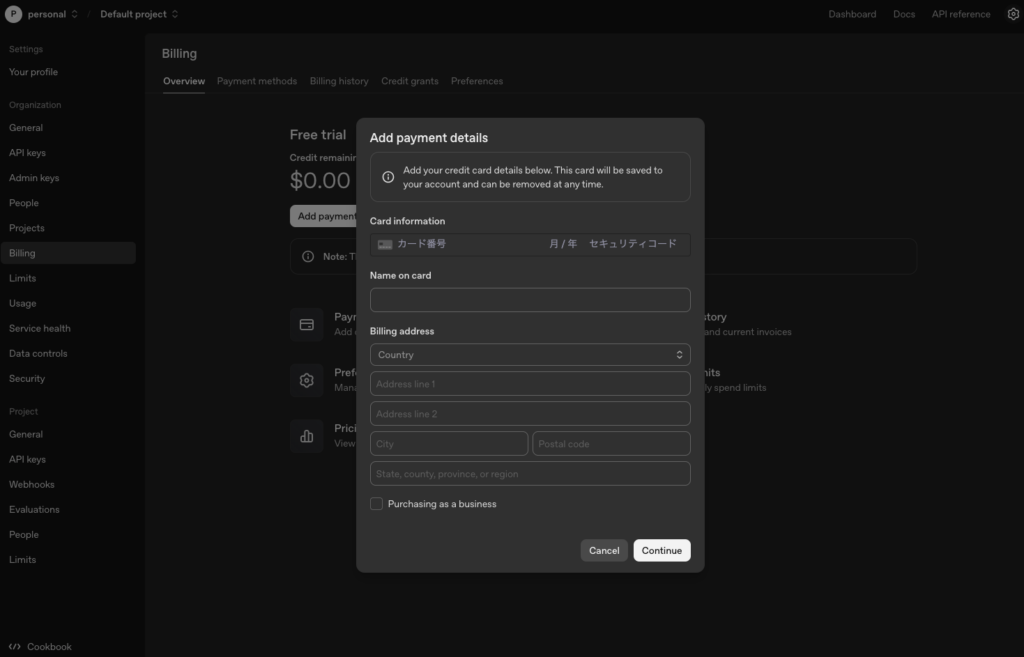
Task: Open the Country dropdown
Action: 530,354
